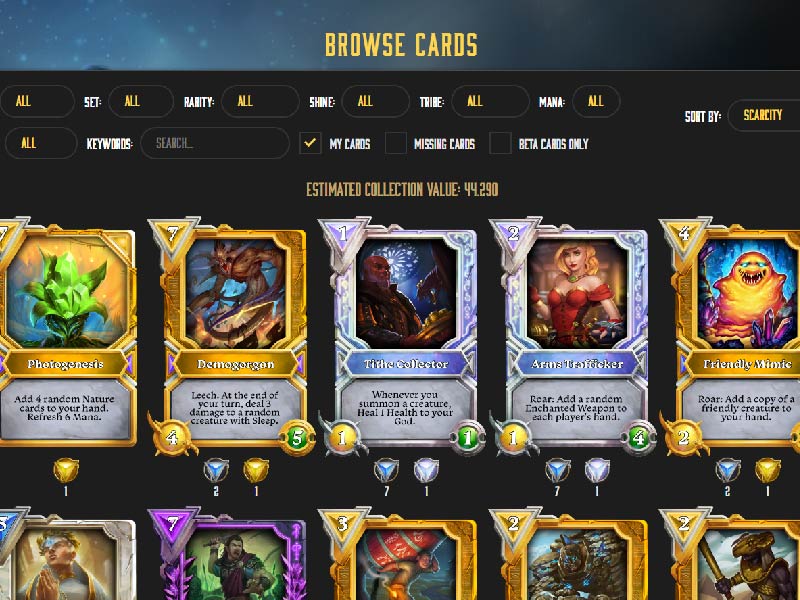Open the Tribe filter dropdown

pyautogui.click(x=490, y=101)
